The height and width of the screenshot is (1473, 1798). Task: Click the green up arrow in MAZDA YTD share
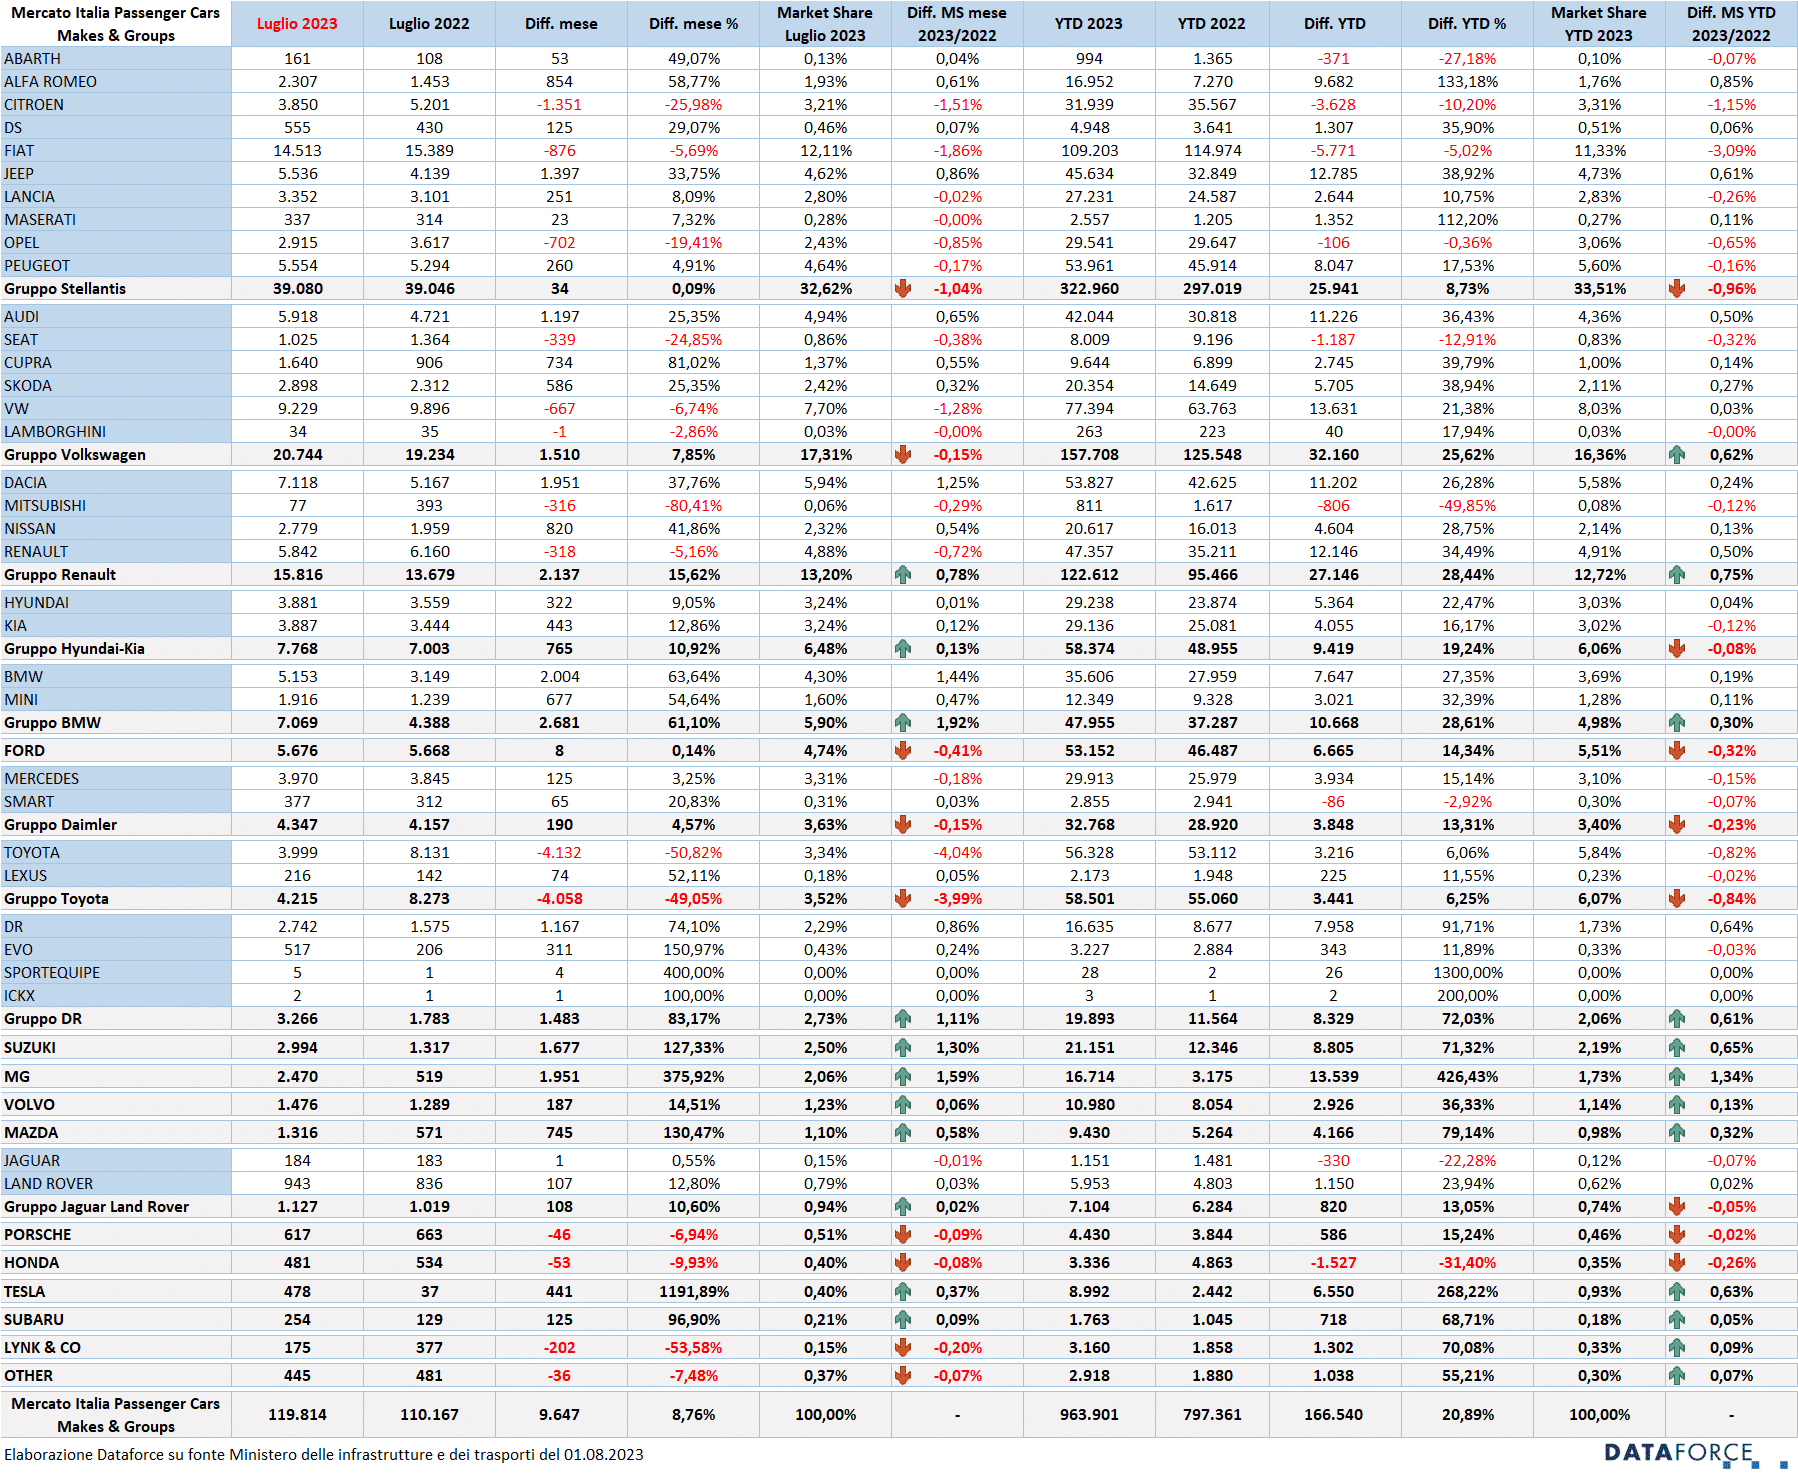(1677, 1133)
